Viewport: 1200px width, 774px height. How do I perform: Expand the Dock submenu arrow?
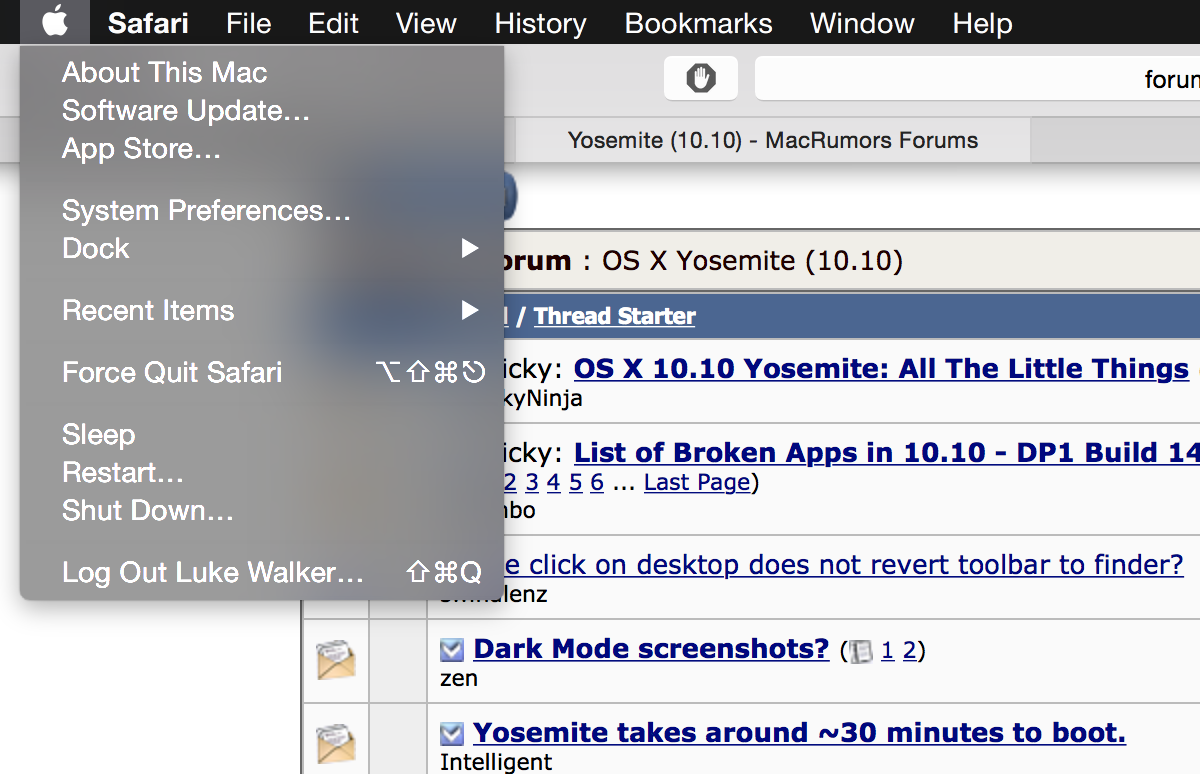(x=469, y=248)
